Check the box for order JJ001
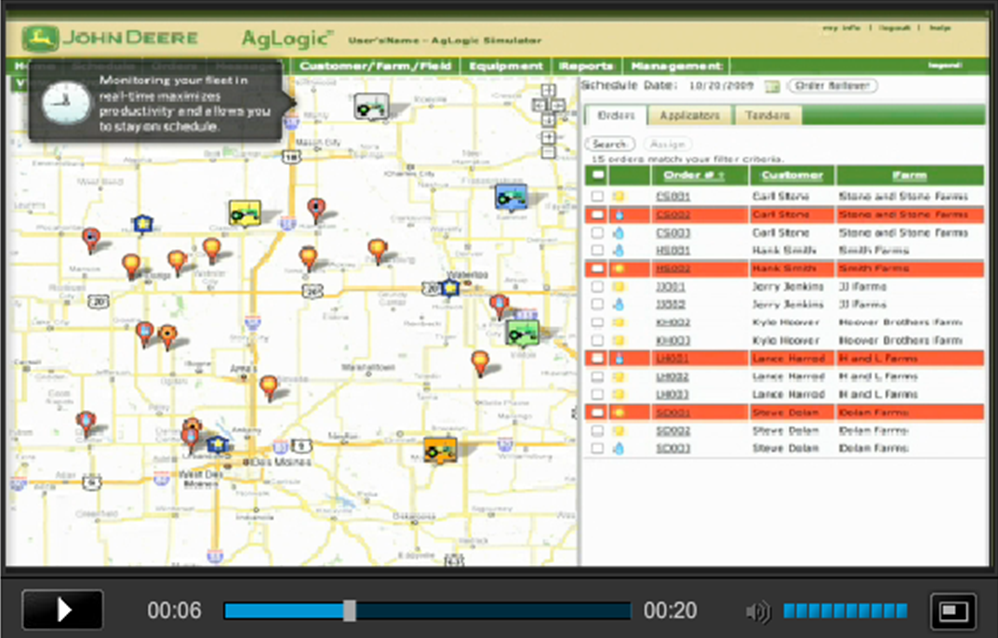The height and width of the screenshot is (638, 998). click(597, 287)
